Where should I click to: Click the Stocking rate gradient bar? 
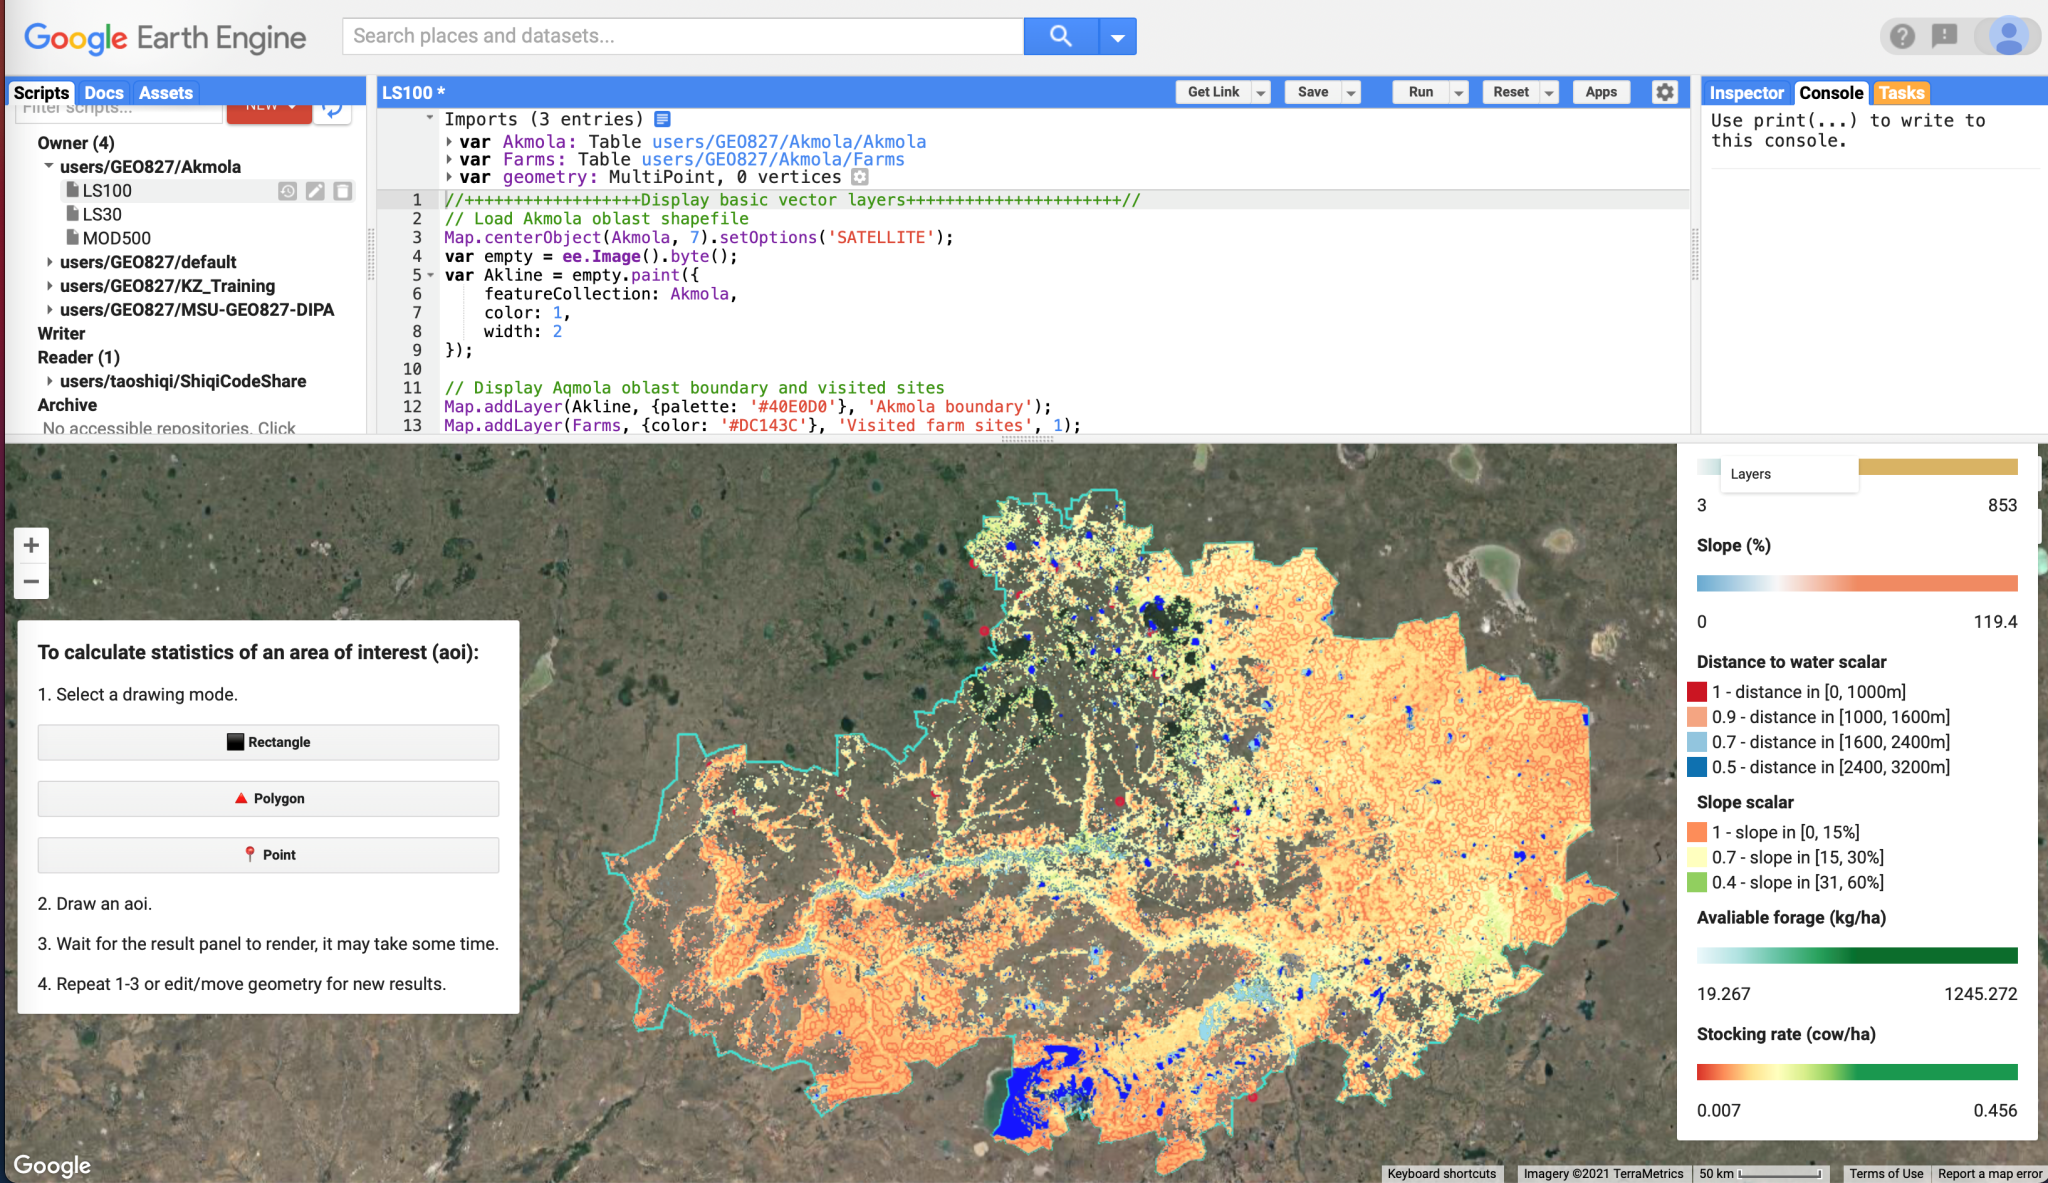tap(1857, 1072)
